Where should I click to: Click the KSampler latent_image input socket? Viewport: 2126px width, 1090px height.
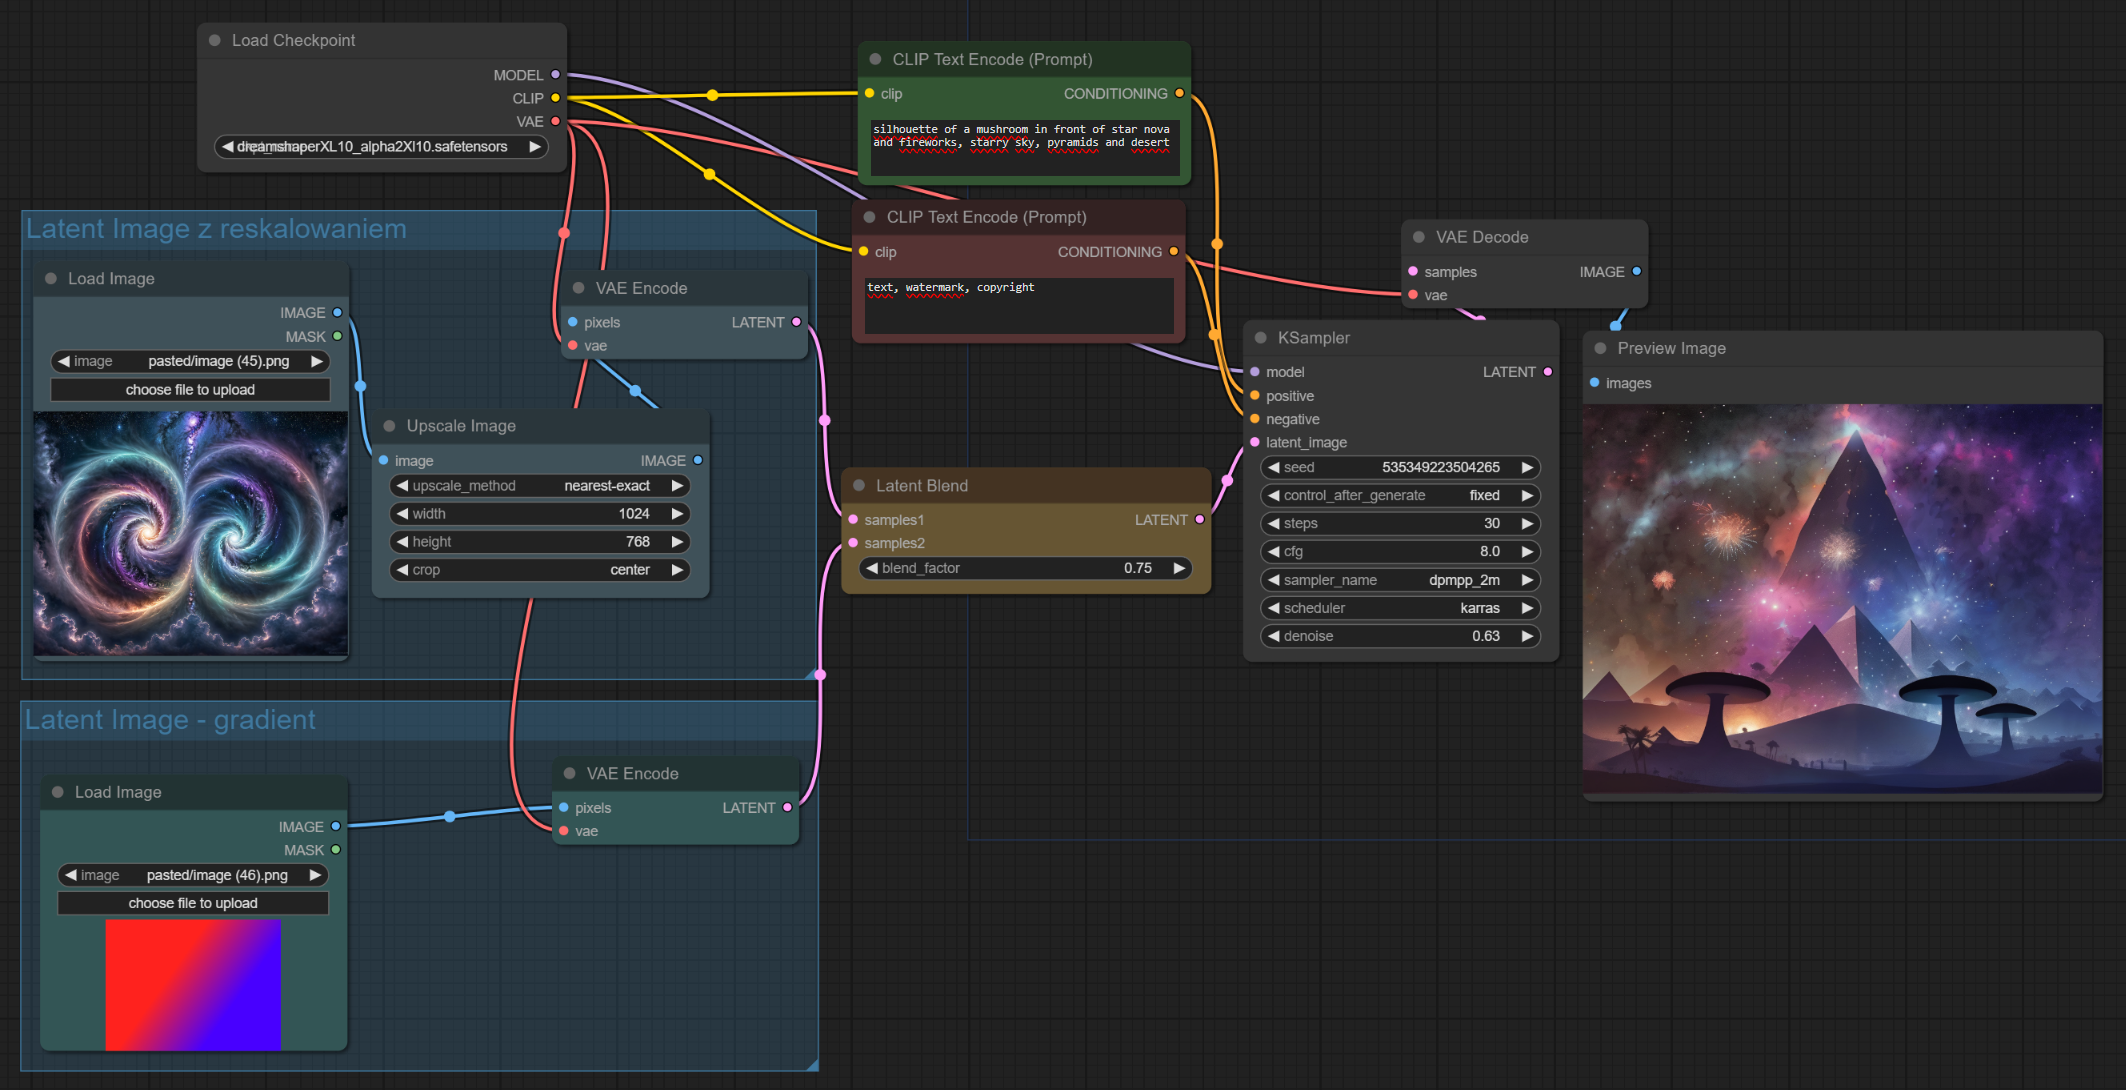[x=1255, y=442]
